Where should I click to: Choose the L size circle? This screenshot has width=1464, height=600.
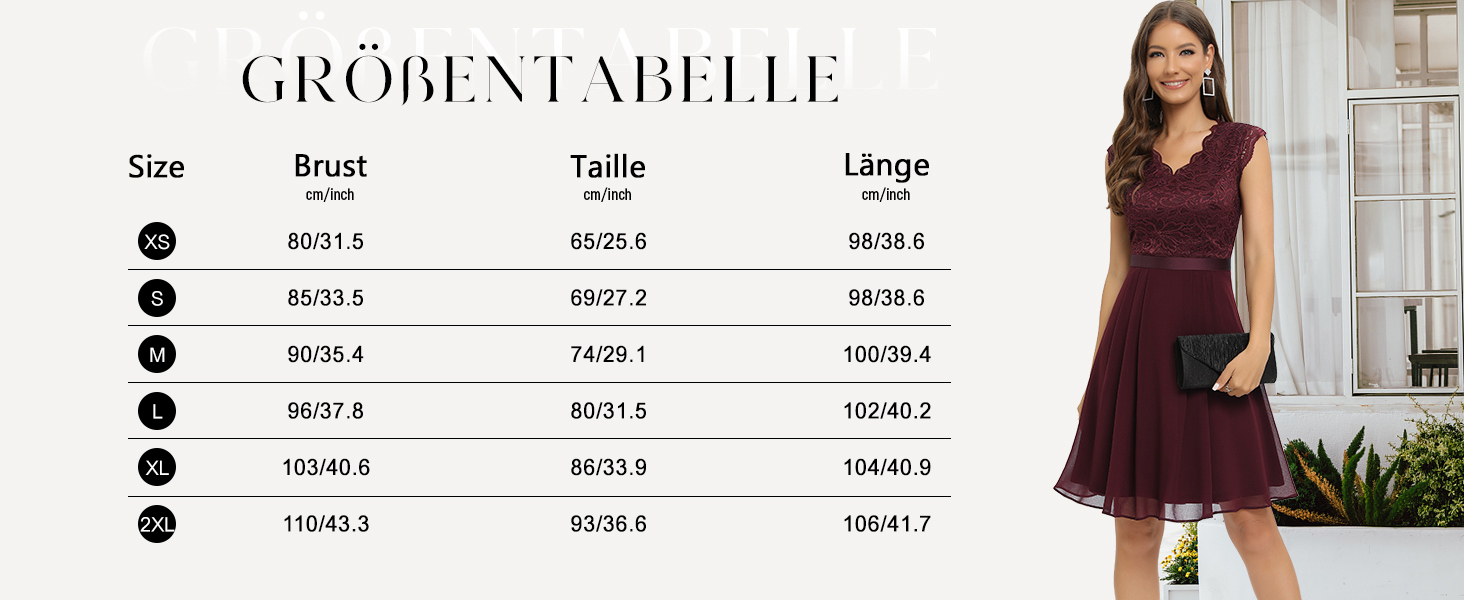(x=157, y=411)
